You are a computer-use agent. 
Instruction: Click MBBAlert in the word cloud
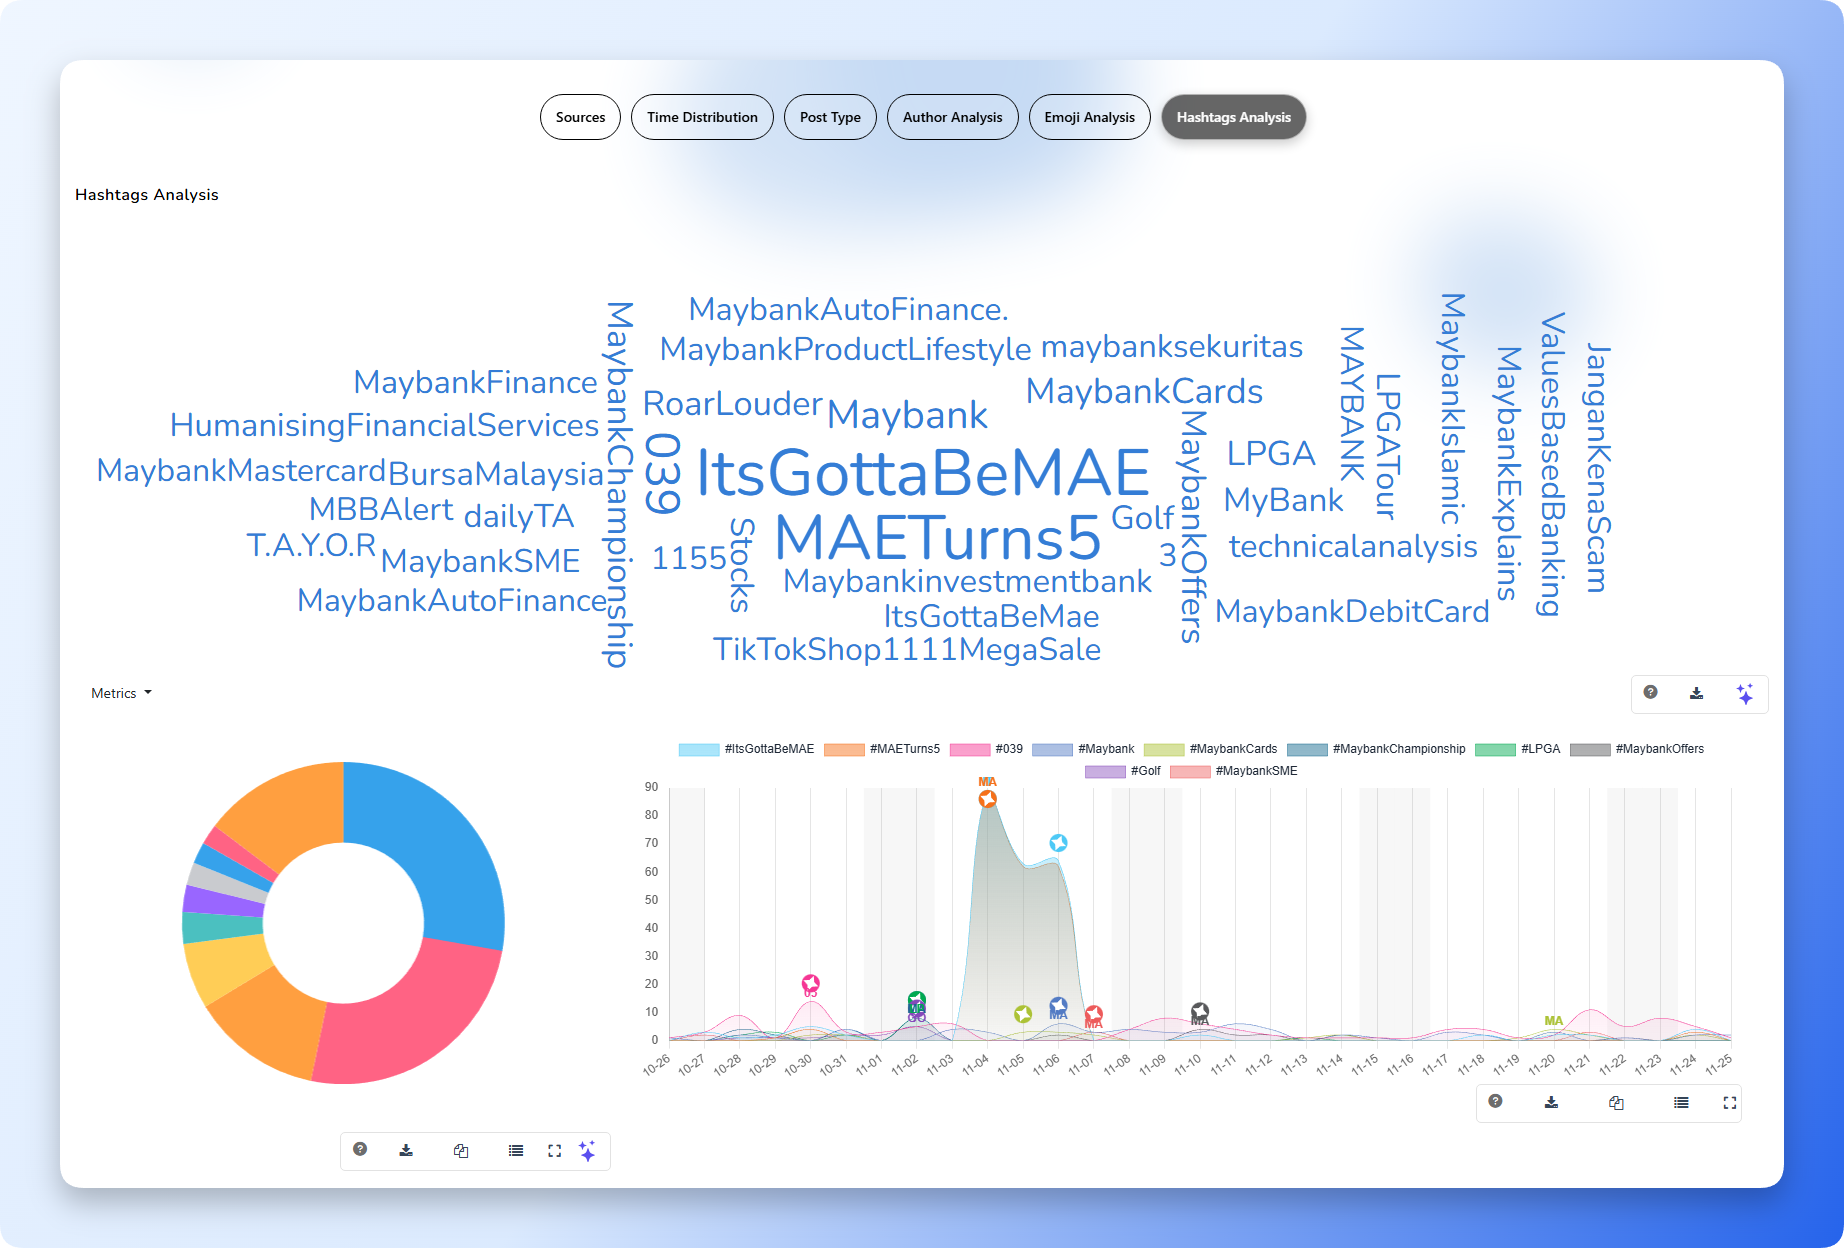(381, 509)
